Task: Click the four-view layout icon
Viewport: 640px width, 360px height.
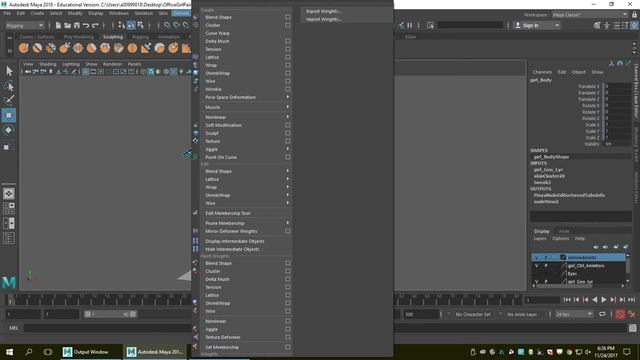Action: click(9, 208)
